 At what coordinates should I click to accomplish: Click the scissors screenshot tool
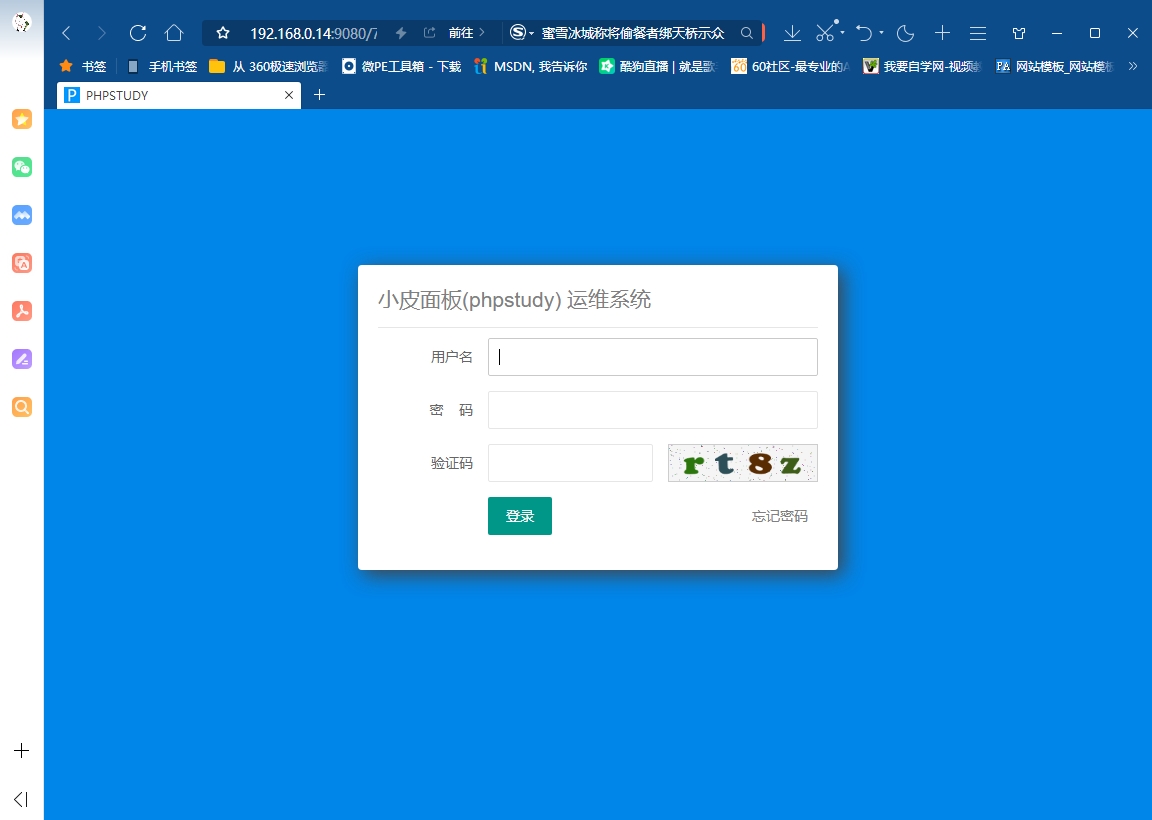tap(825, 33)
